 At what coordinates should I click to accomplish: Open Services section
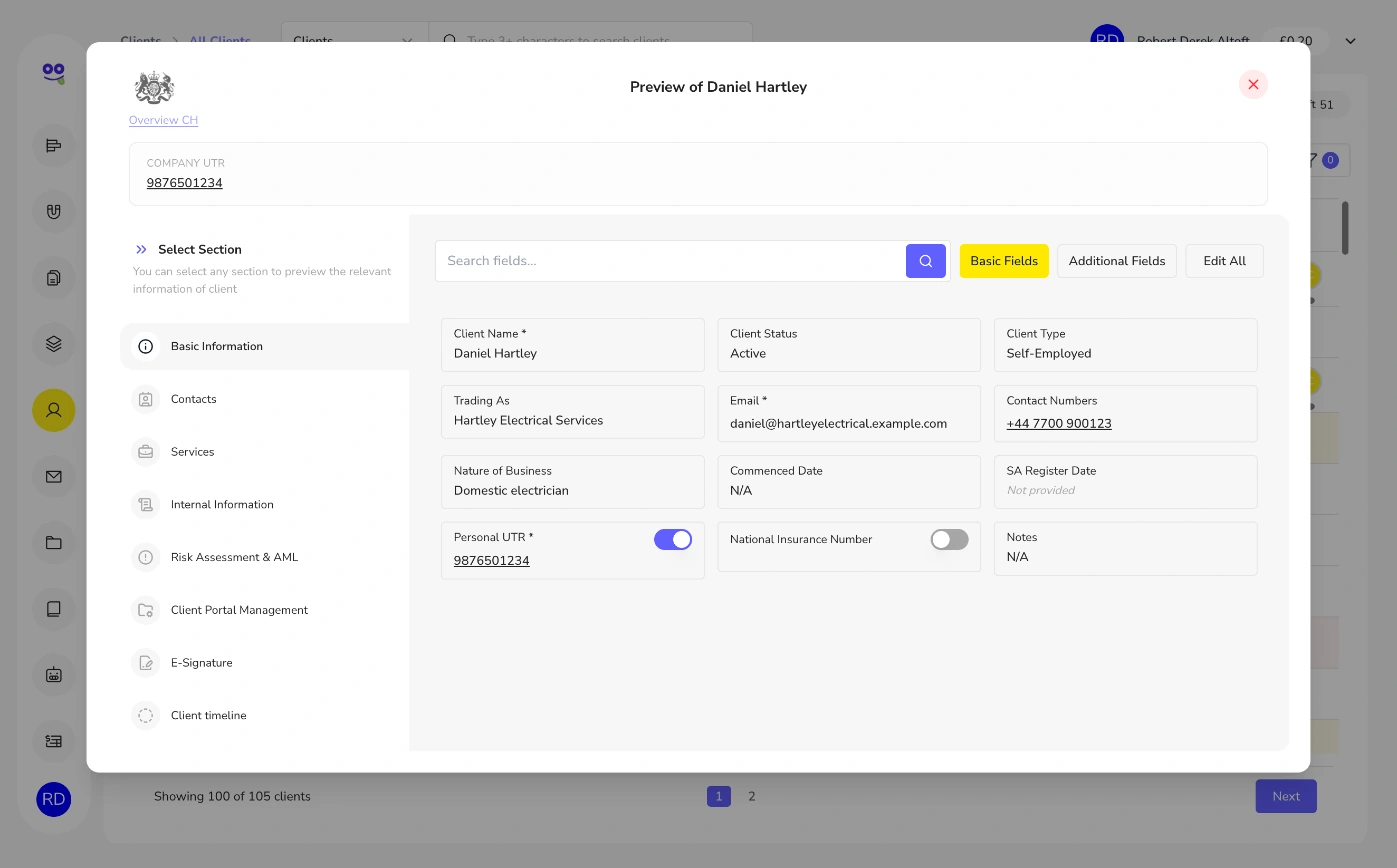coord(265,452)
